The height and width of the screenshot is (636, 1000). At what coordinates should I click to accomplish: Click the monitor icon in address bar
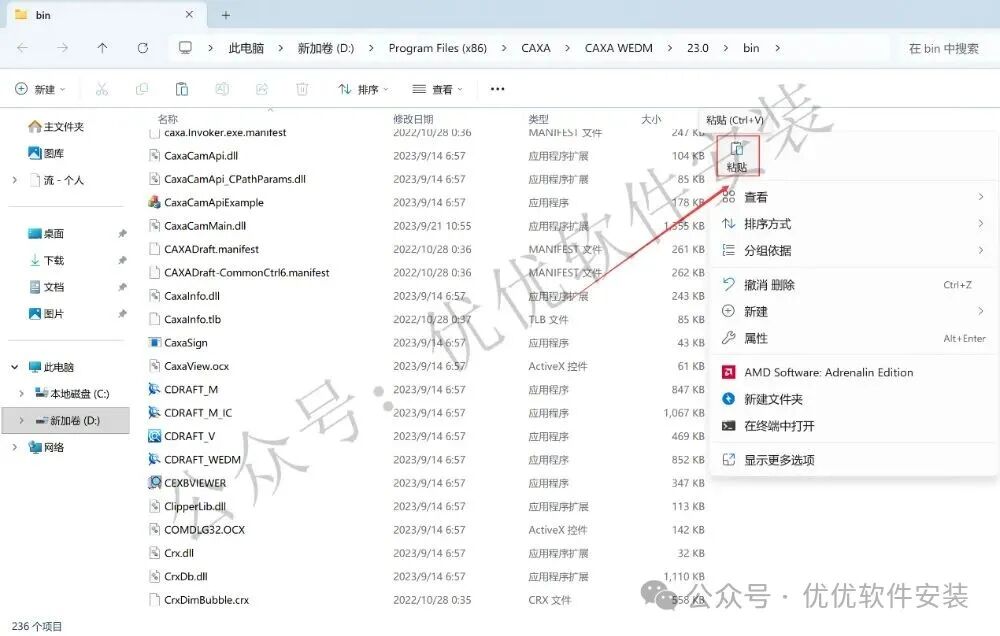point(185,48)
